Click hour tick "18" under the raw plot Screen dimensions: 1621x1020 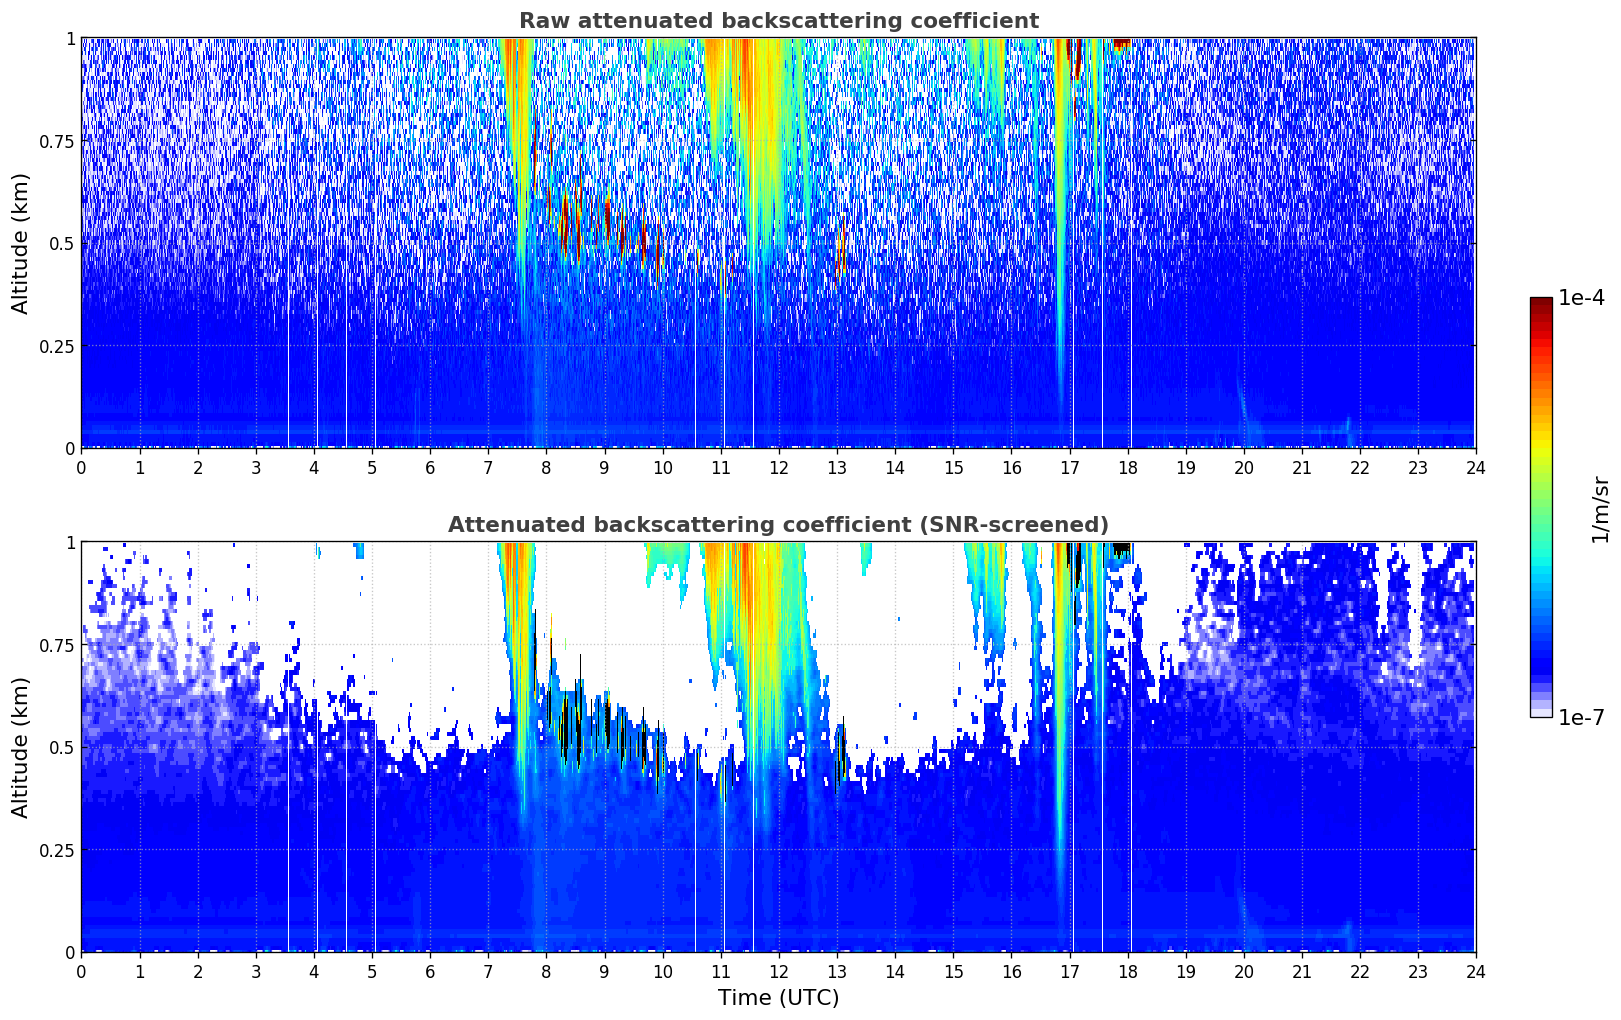tap(1127, 467)
